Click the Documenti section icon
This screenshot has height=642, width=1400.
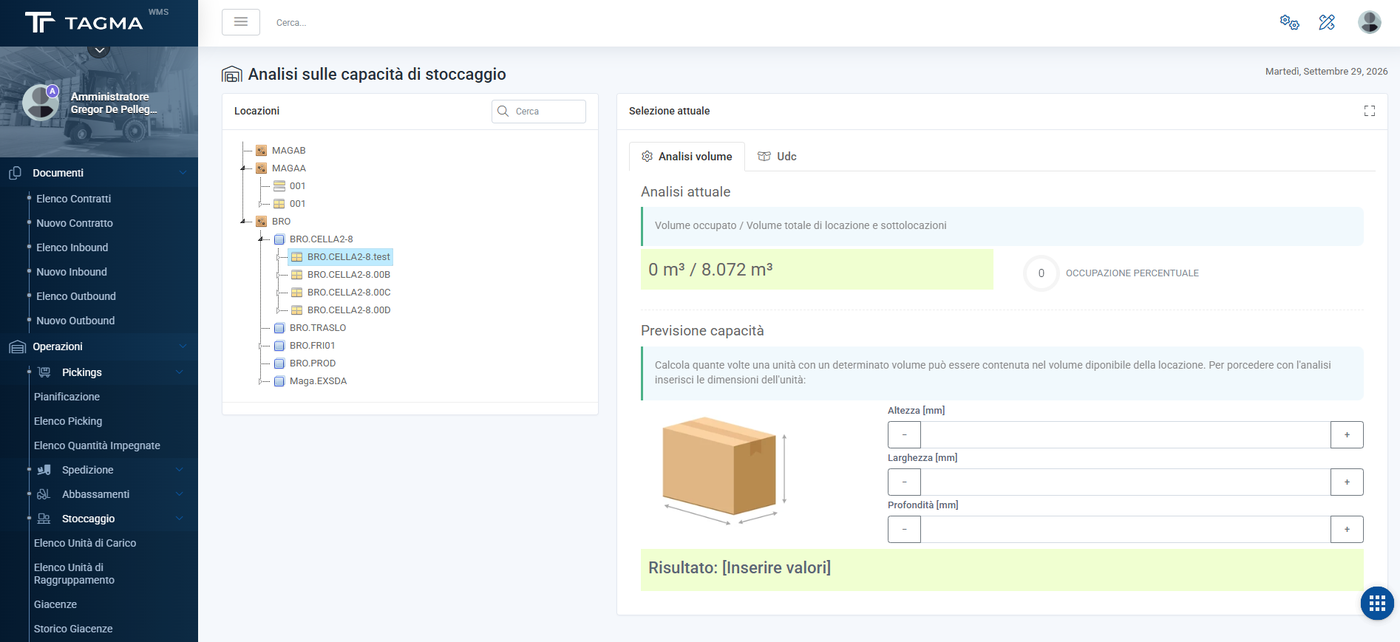(15, 173)
